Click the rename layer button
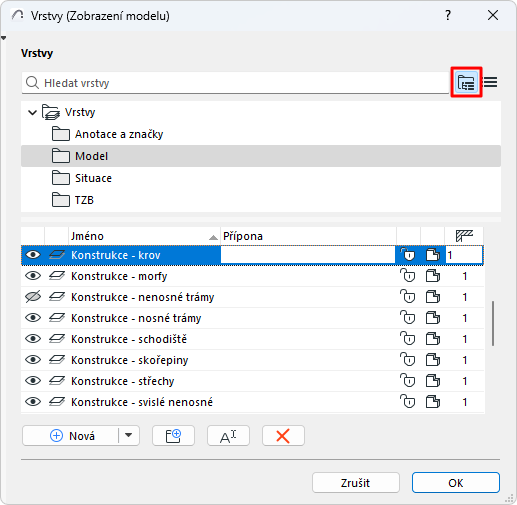Image resolution: width=517 pixels, height=505 pixels. (x=228, y=436)
